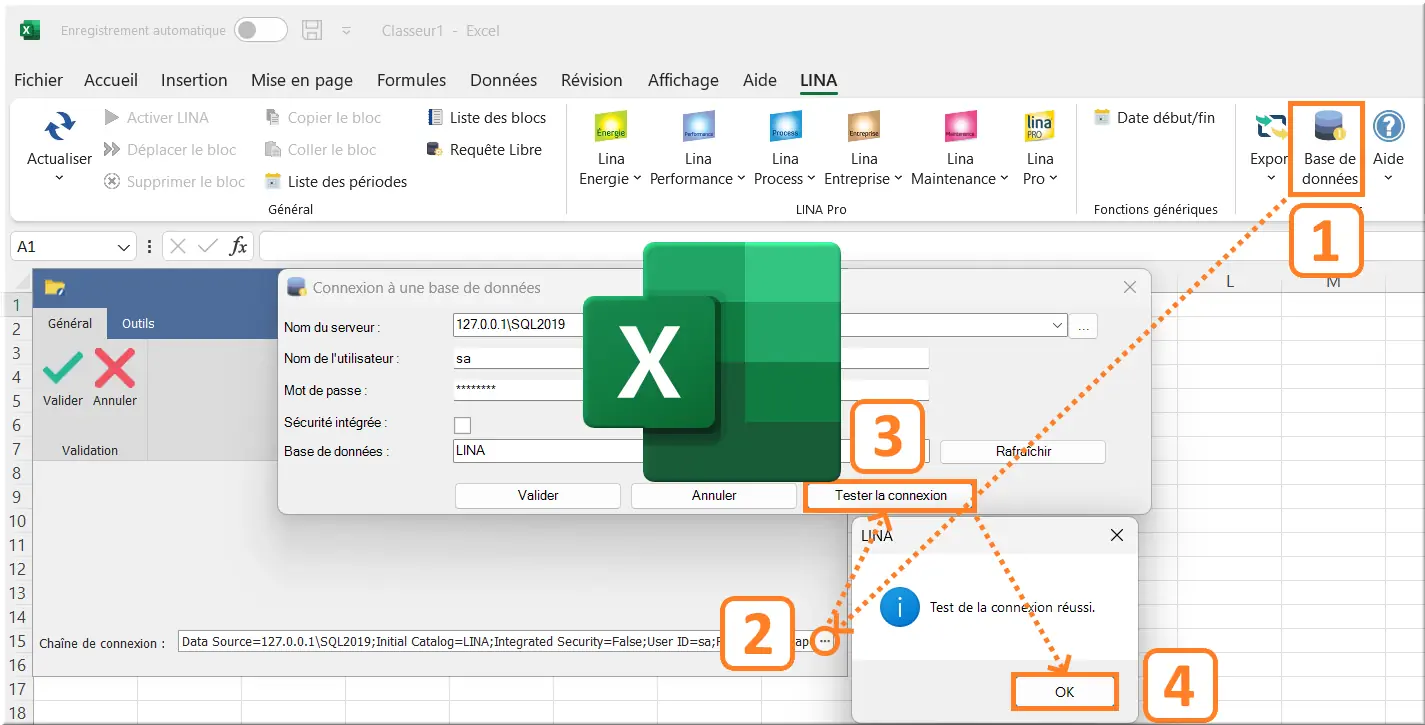Click OK in the LINA message box

coord(1064,692)
